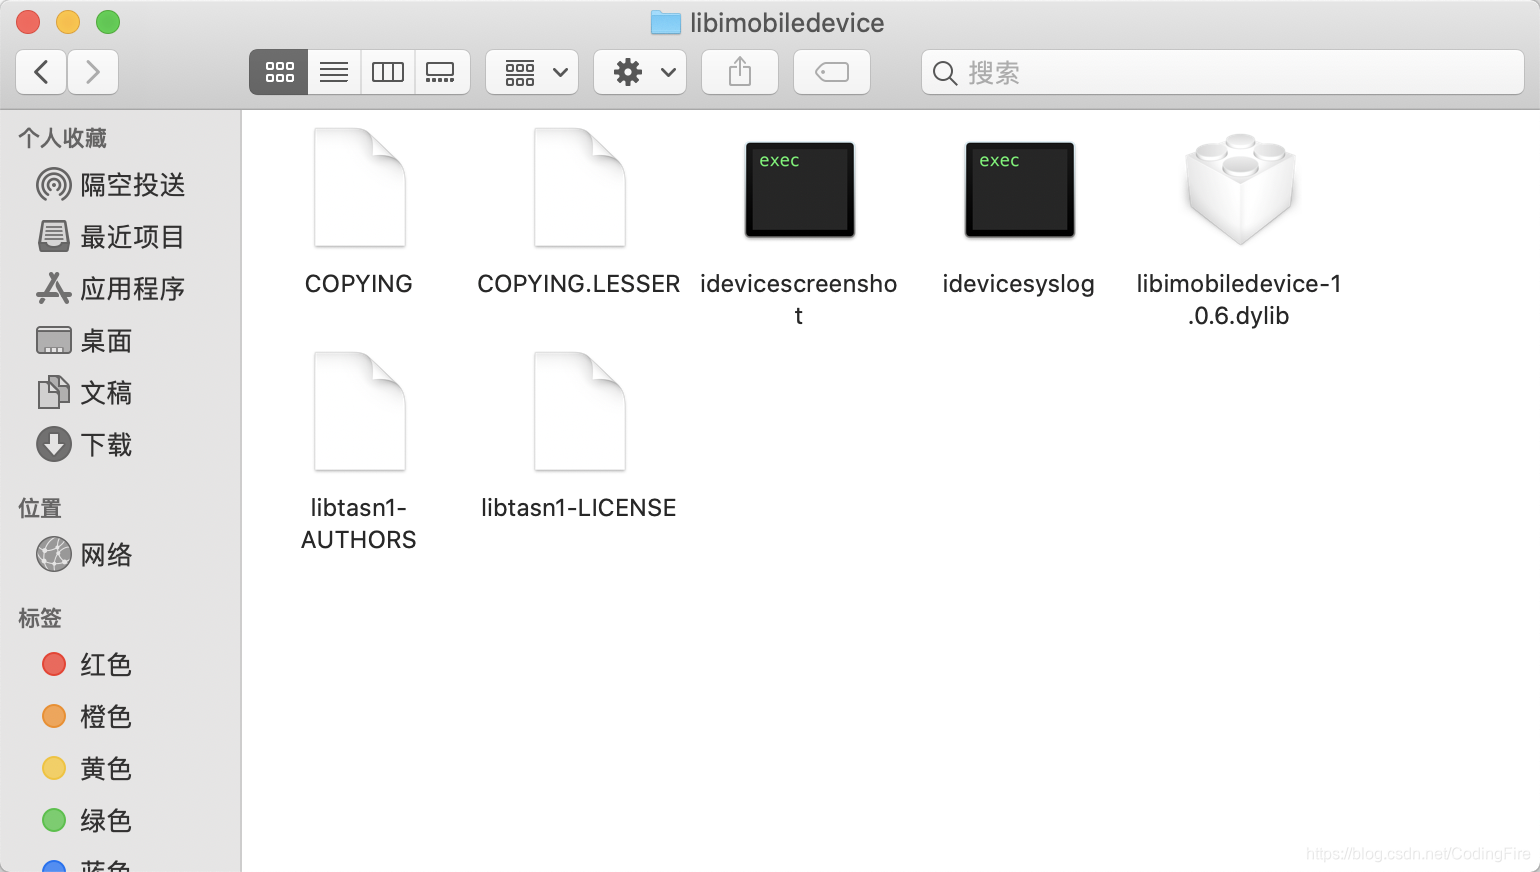Switch to column view
Image resolution: width=1540 pixels, height=872 pixels.
pos(388,72)
